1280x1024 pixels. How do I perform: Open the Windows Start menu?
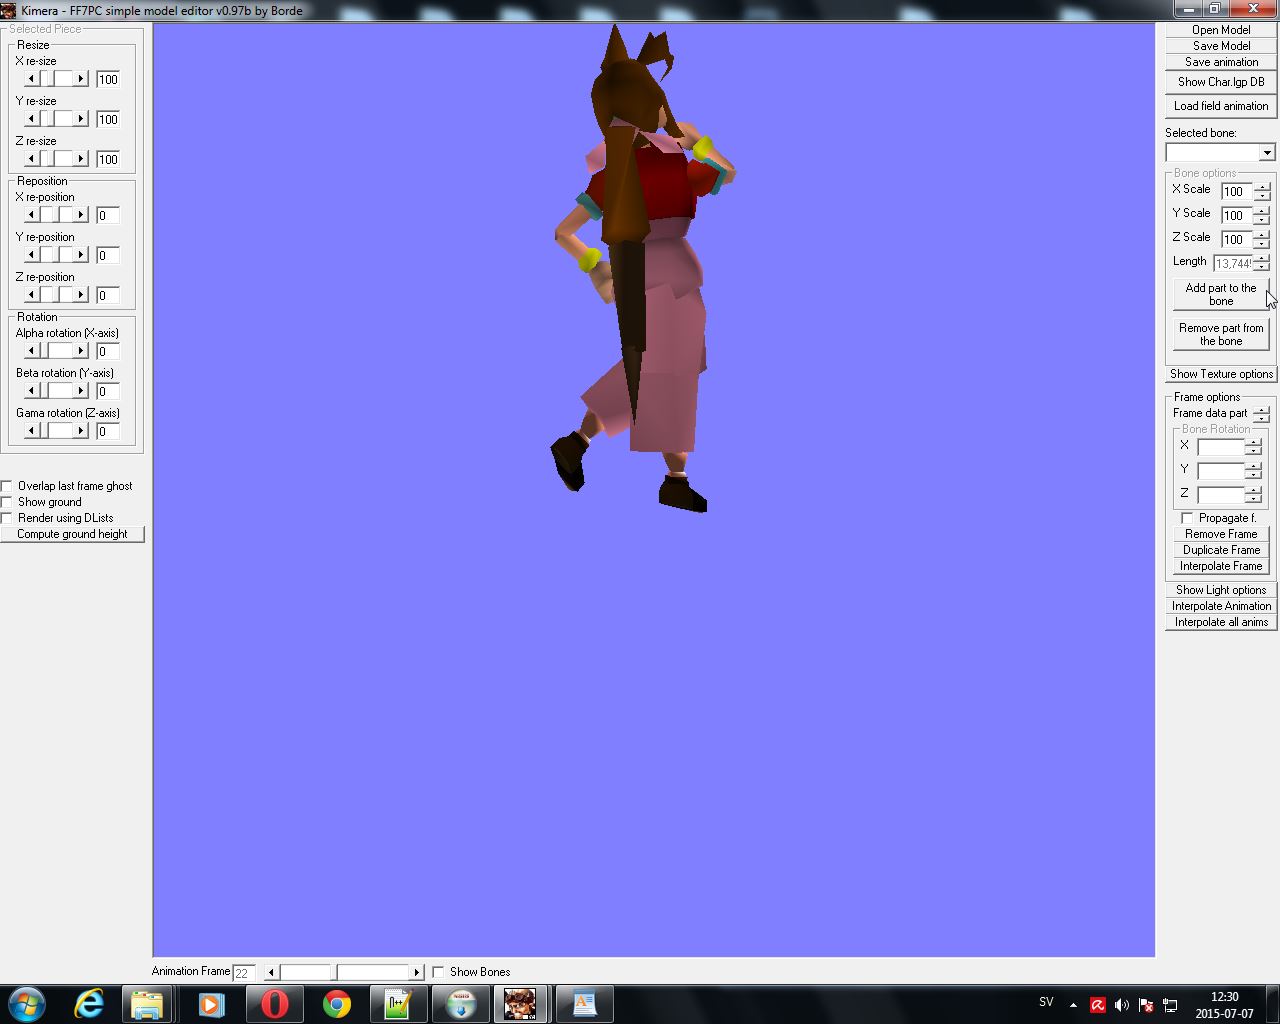(27, 1003)
